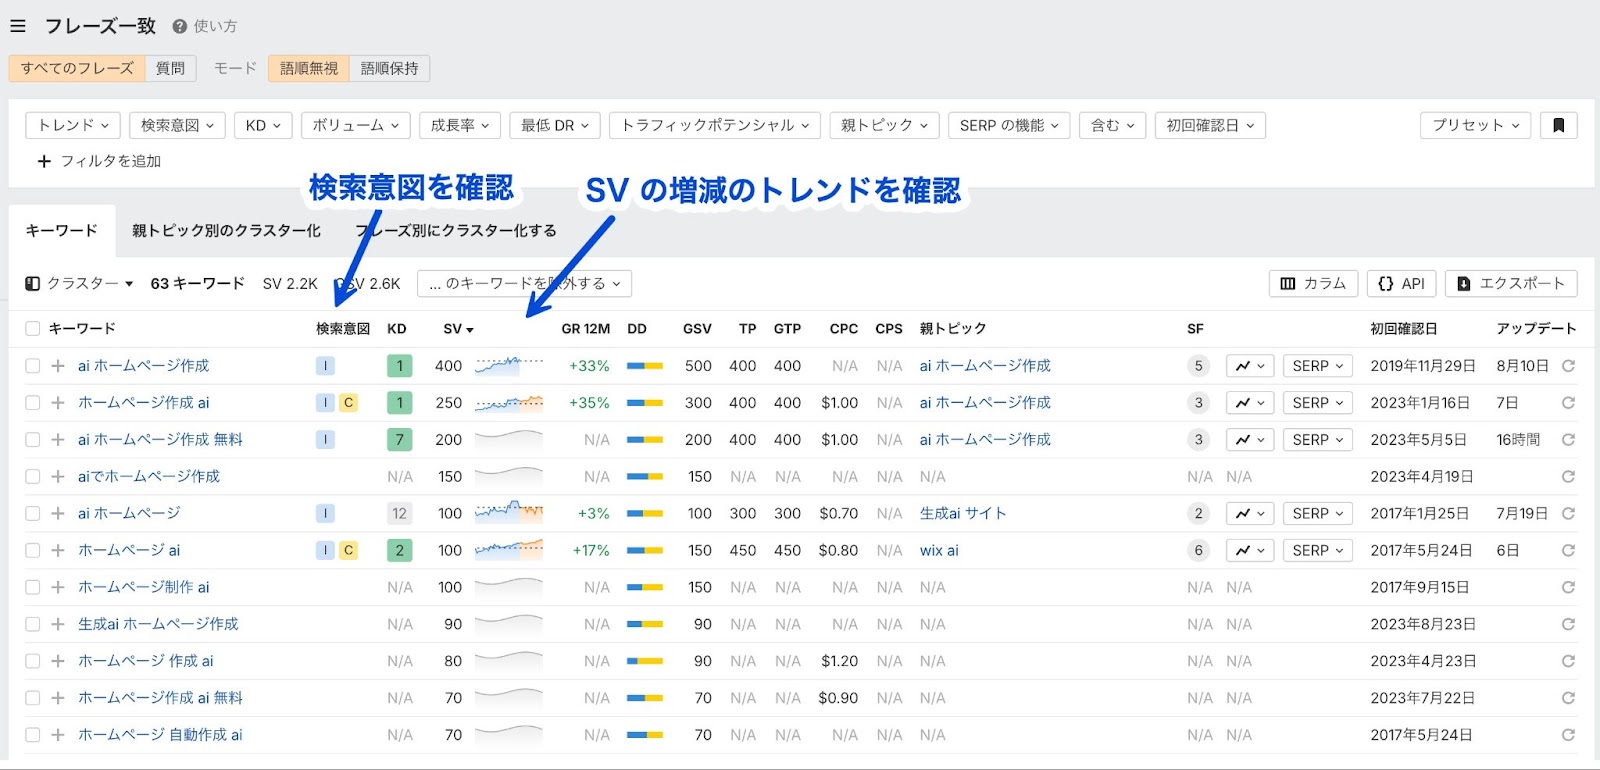The image size is (1600, 770).
Task: Click the I intent badge for 'ai ホームページ'
Action: click(x=325, y=514)
